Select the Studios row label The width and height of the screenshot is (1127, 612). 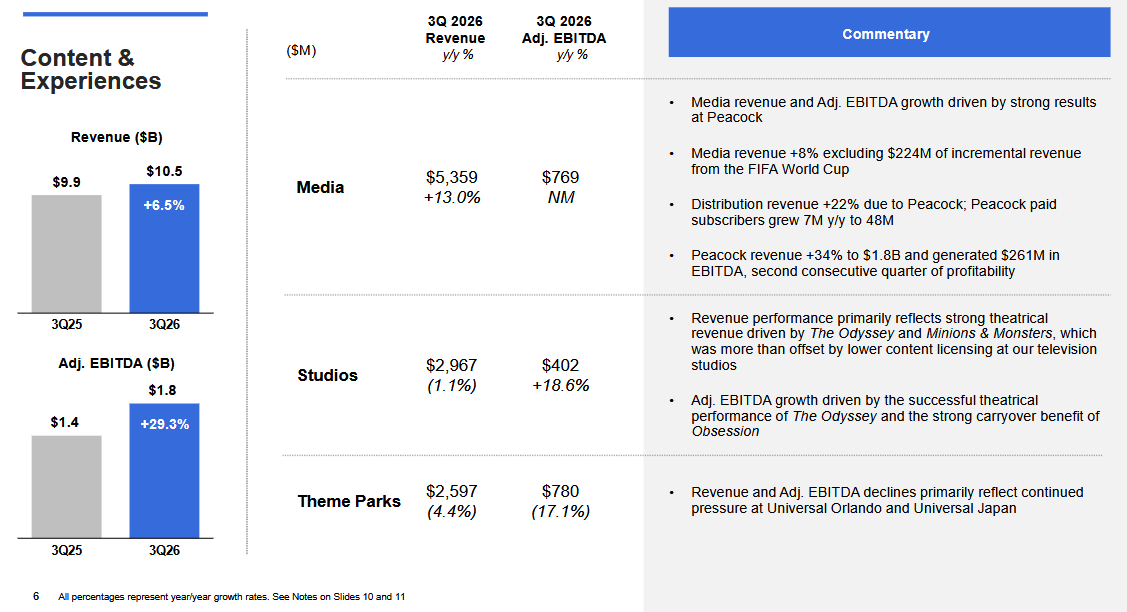coord(328,375)
